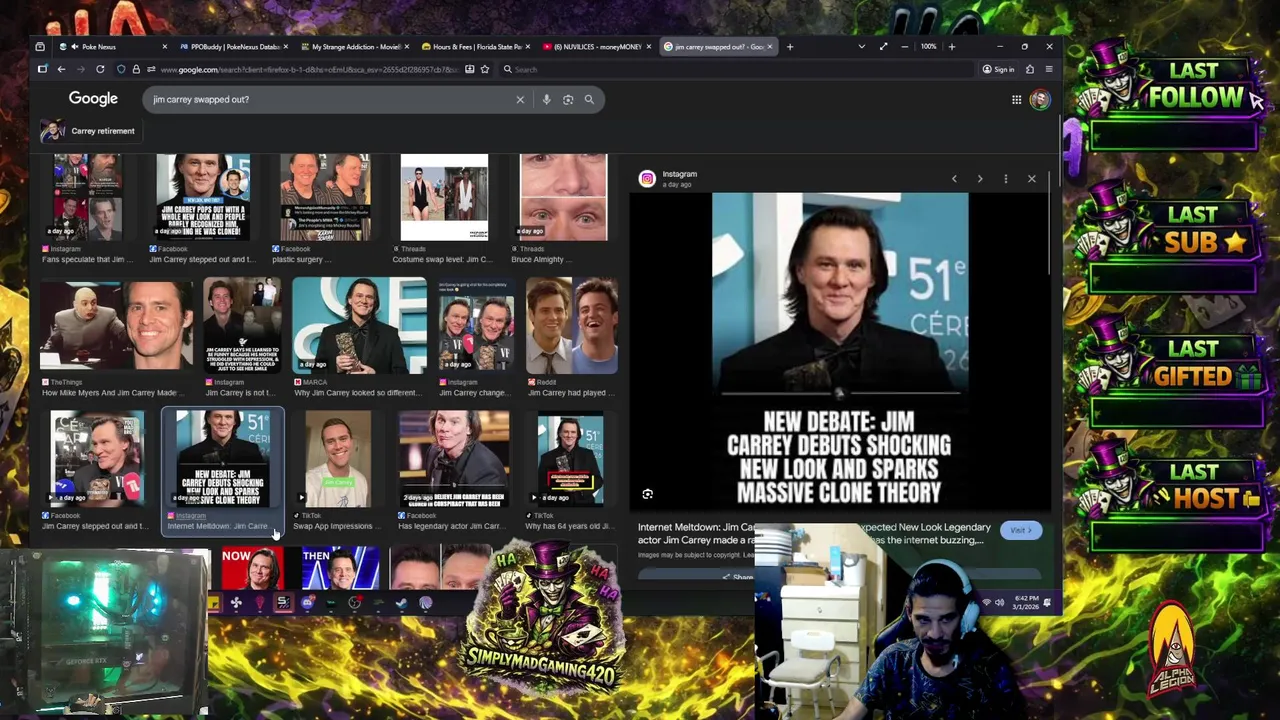Viewport: 1280px width, 720px height.
Task: Reset the 100% zoom level
Action: pos(928,47)
